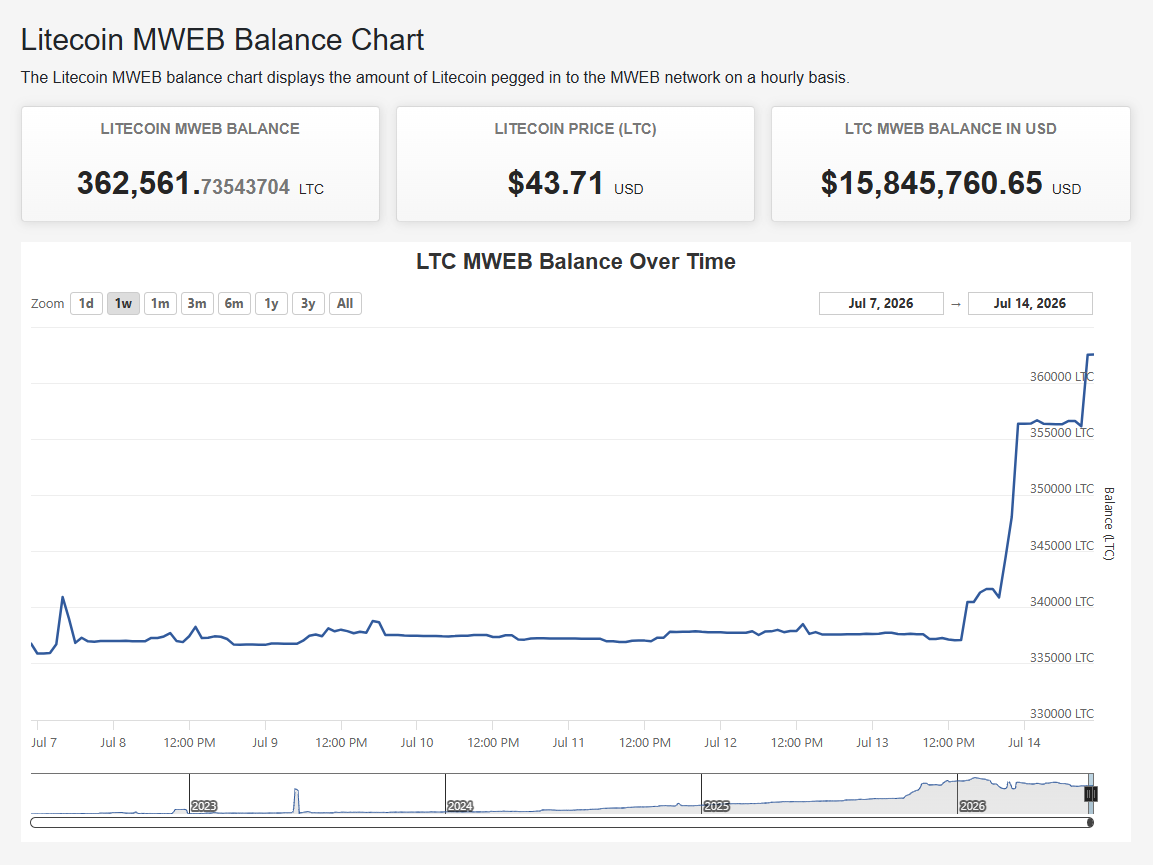Image resolution: width=1153 pixels, height=865 pixels.
Task: Click the 340000 LTC axis label
Action: (1062, 601)
